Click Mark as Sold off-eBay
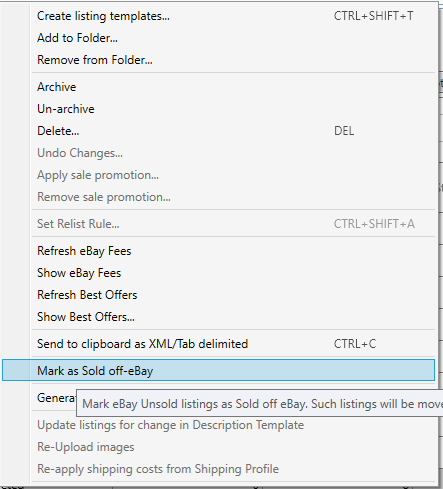 pos(218,370)
